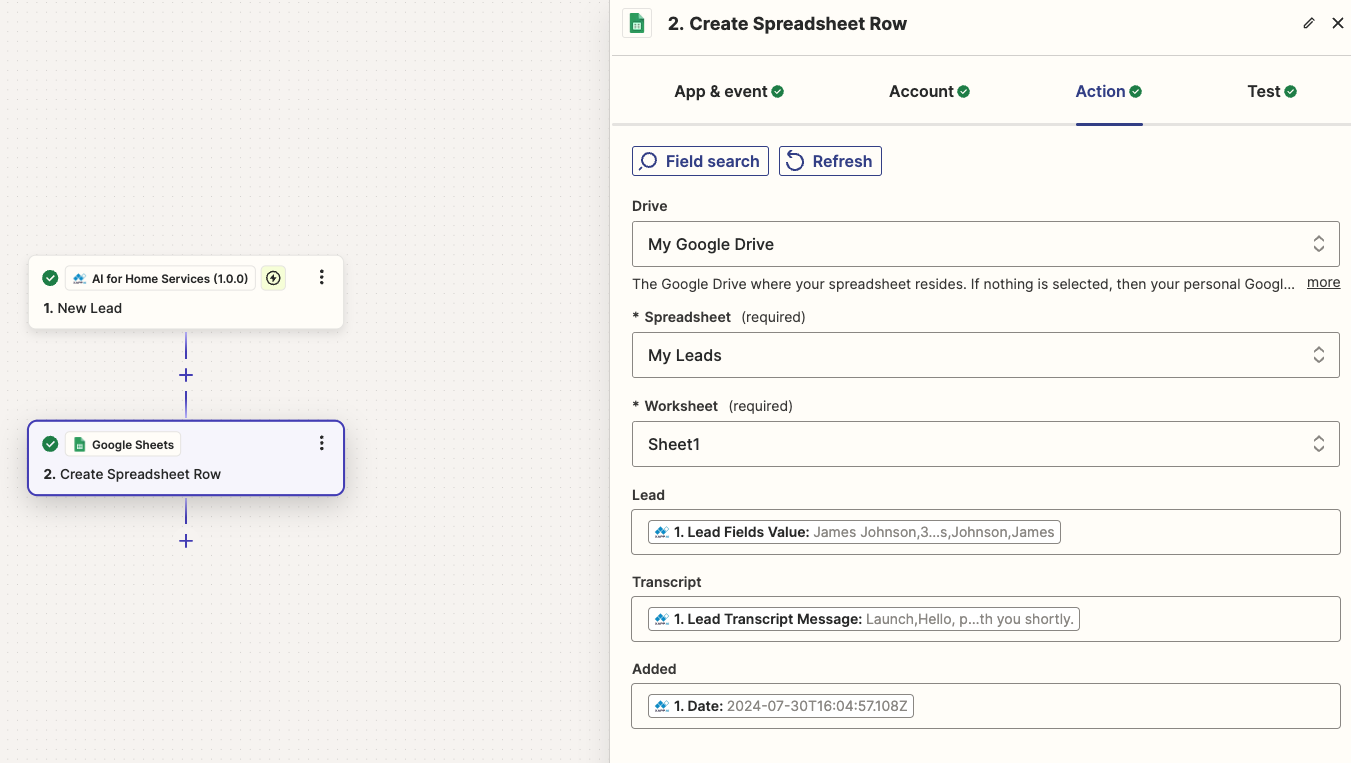Click into the Transcript input field

(986, 619)
